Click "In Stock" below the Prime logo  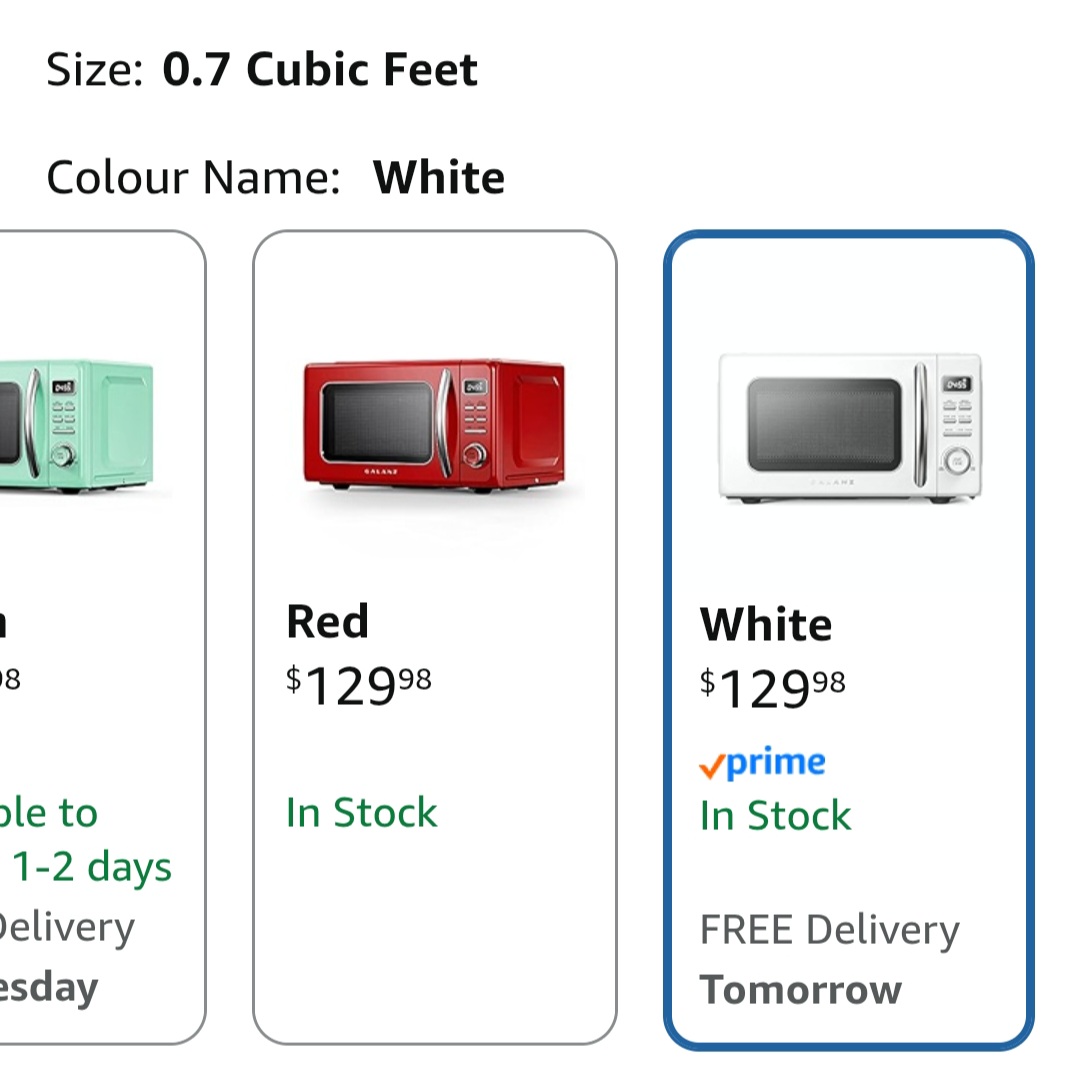(x=775, y=816)
